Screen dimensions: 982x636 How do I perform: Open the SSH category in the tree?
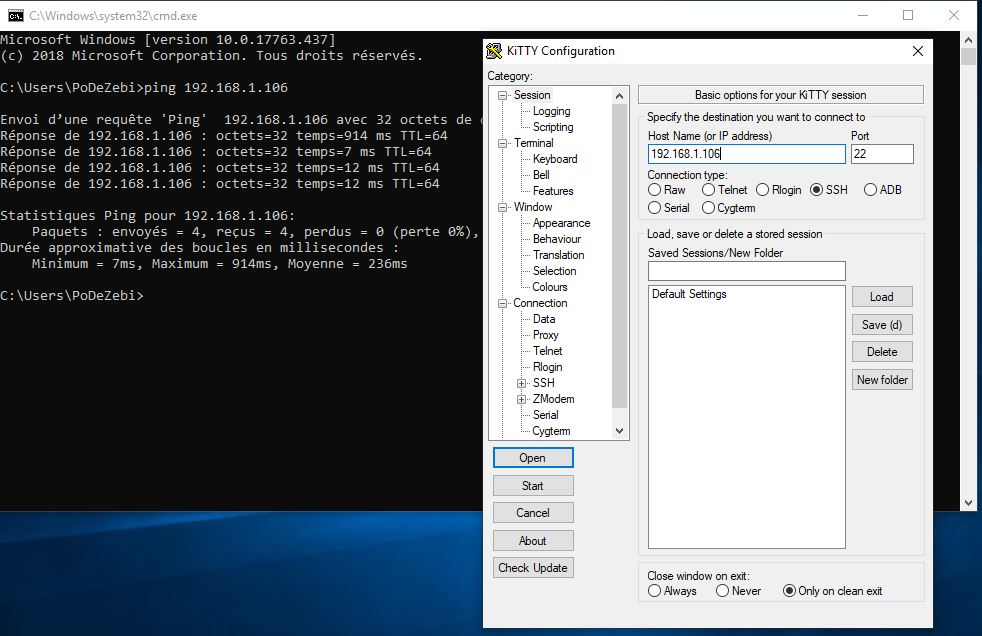[544, 383]
